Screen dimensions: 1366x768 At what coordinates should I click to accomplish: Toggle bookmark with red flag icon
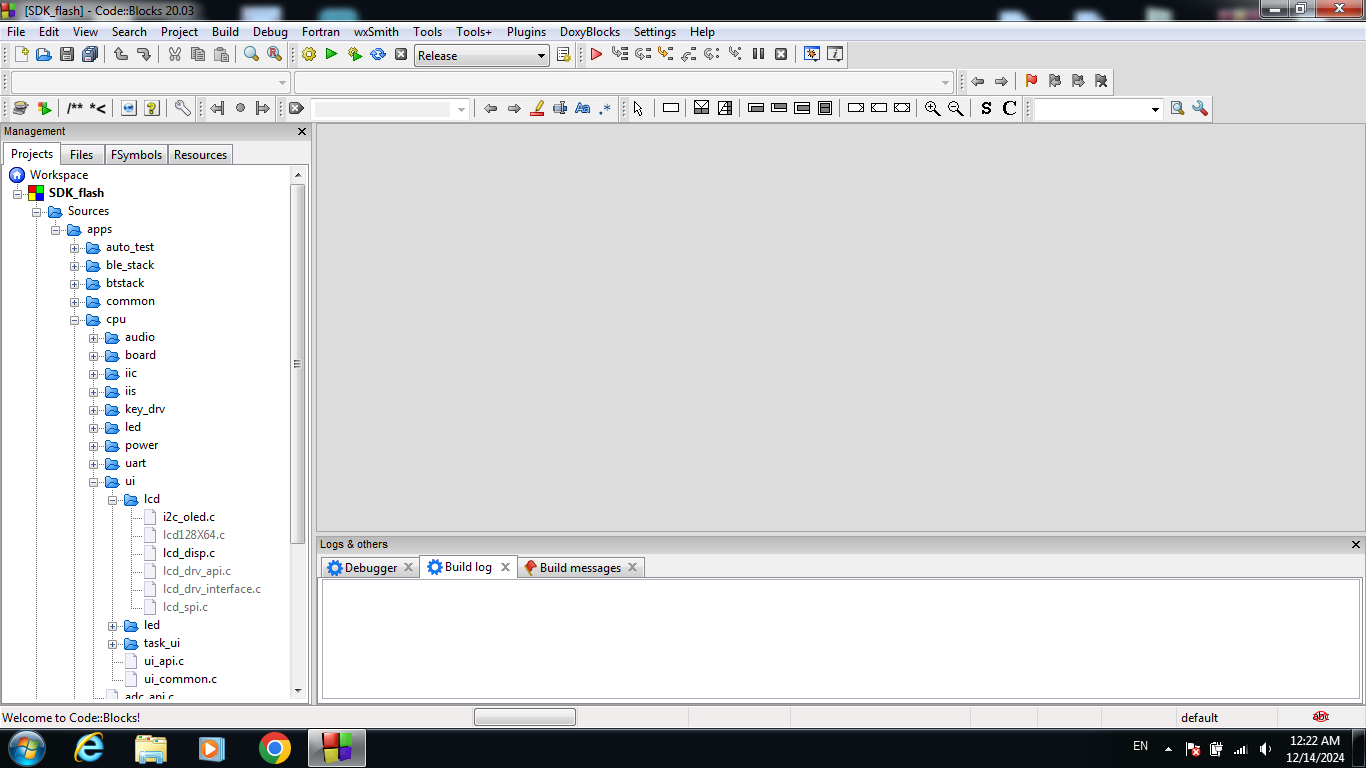[x=1031, y=81]
